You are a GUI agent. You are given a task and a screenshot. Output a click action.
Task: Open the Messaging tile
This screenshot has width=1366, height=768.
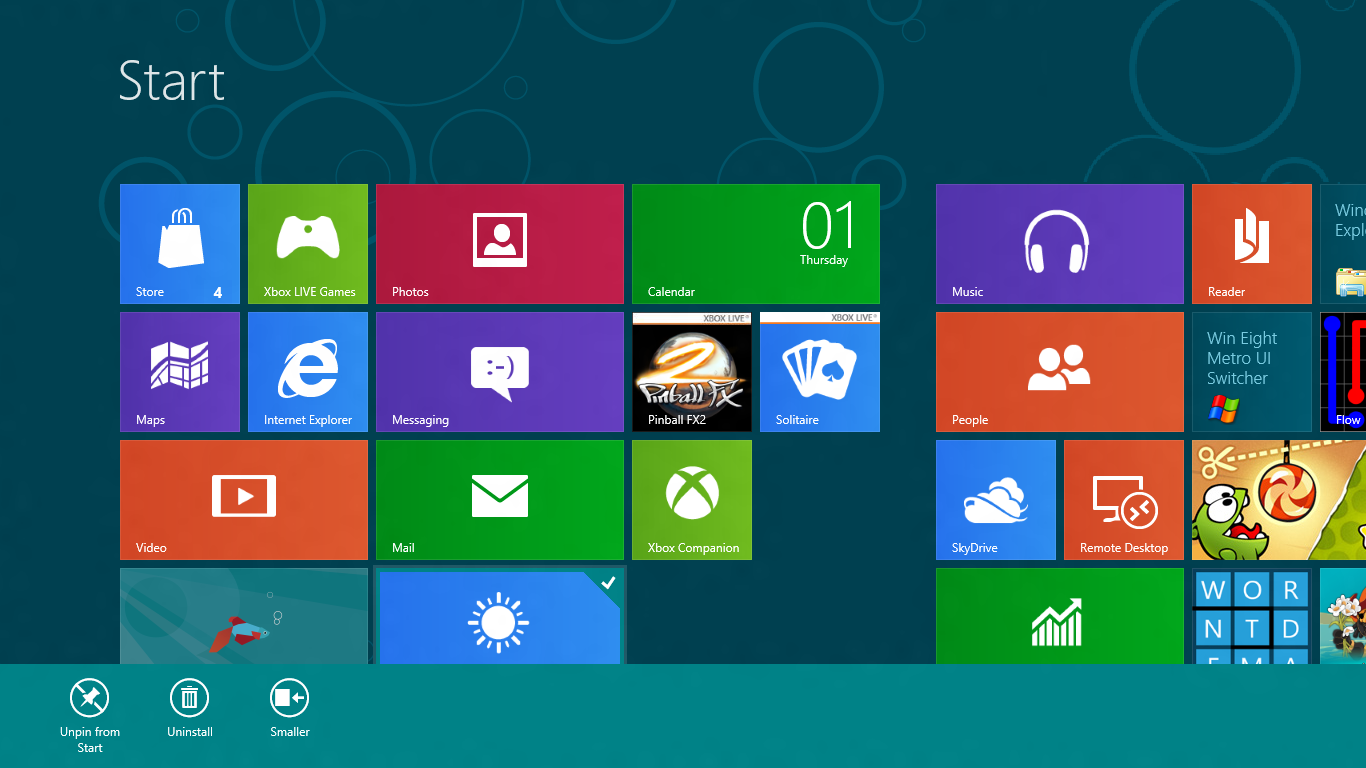[500, 372]
